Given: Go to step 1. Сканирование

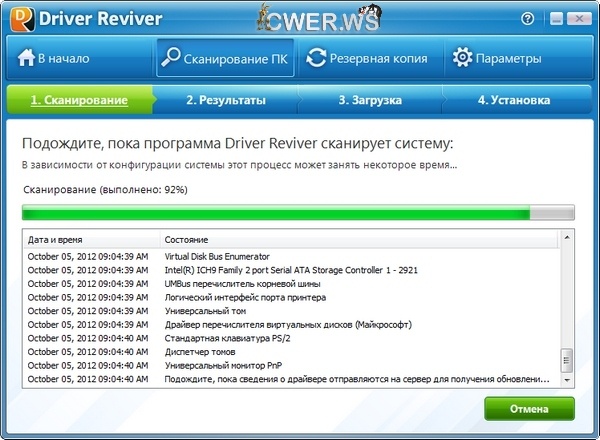Looking at the screenshot, I should tap(79, 100).
